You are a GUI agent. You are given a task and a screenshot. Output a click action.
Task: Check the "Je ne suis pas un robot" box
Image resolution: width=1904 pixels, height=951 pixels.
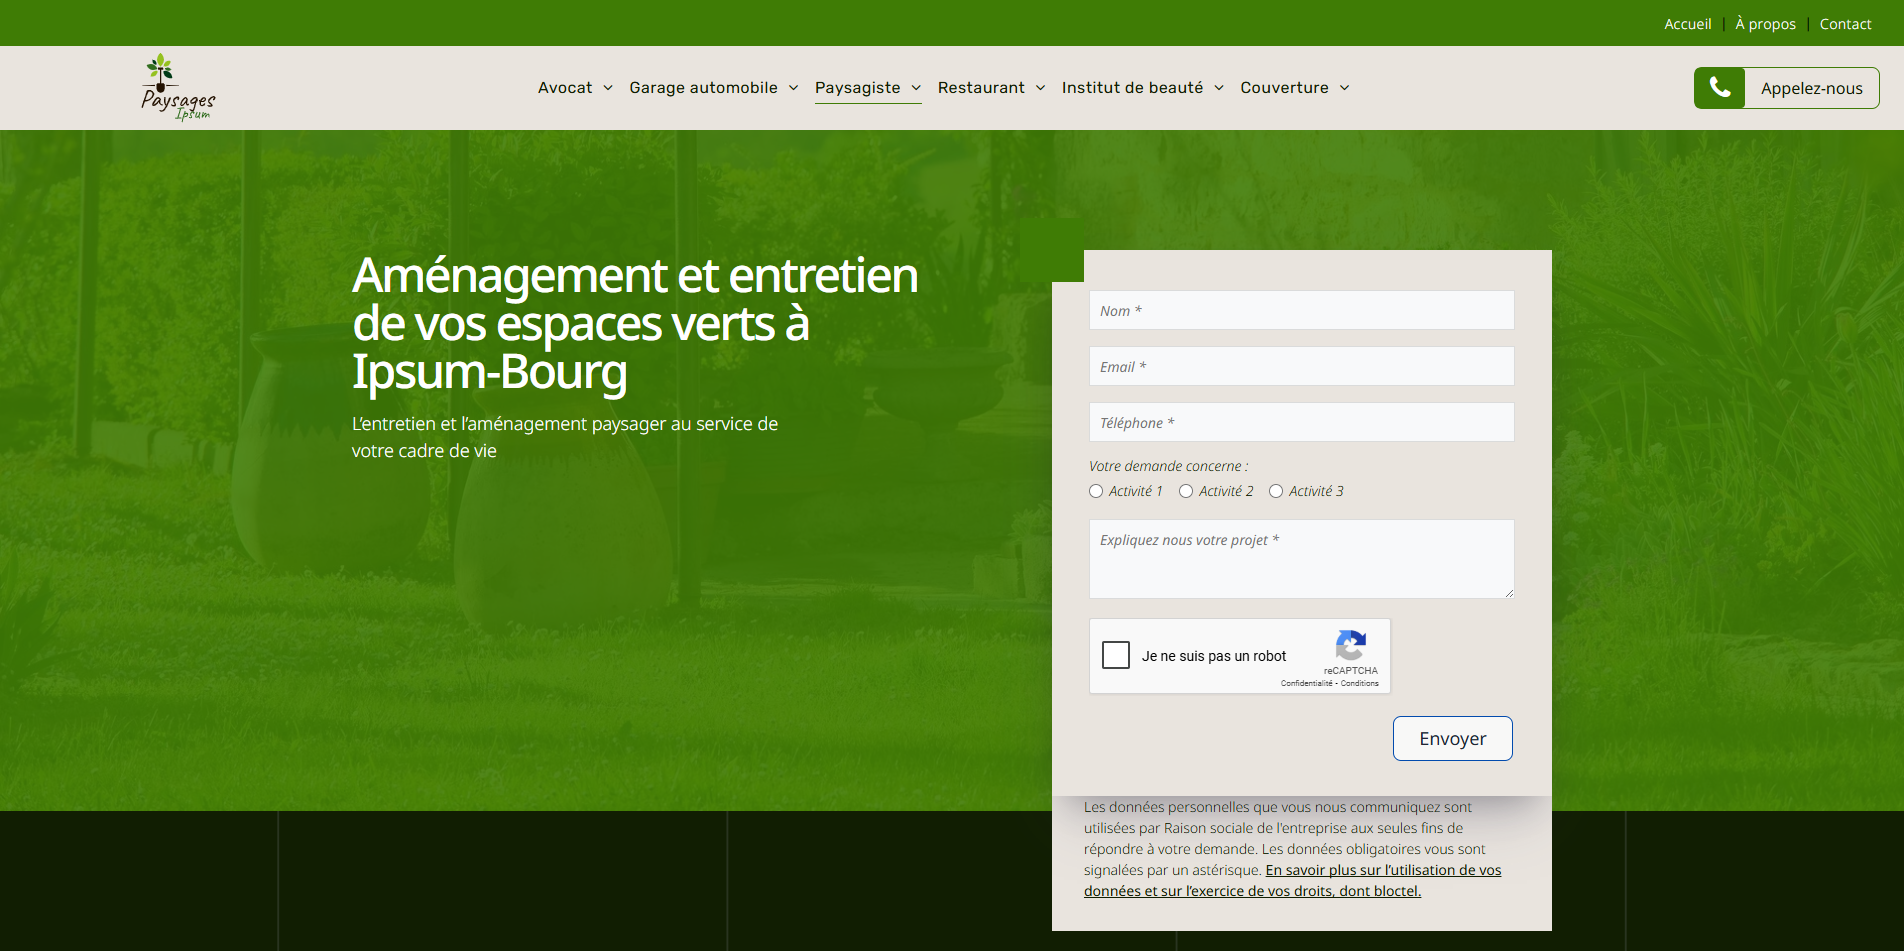1116,655
